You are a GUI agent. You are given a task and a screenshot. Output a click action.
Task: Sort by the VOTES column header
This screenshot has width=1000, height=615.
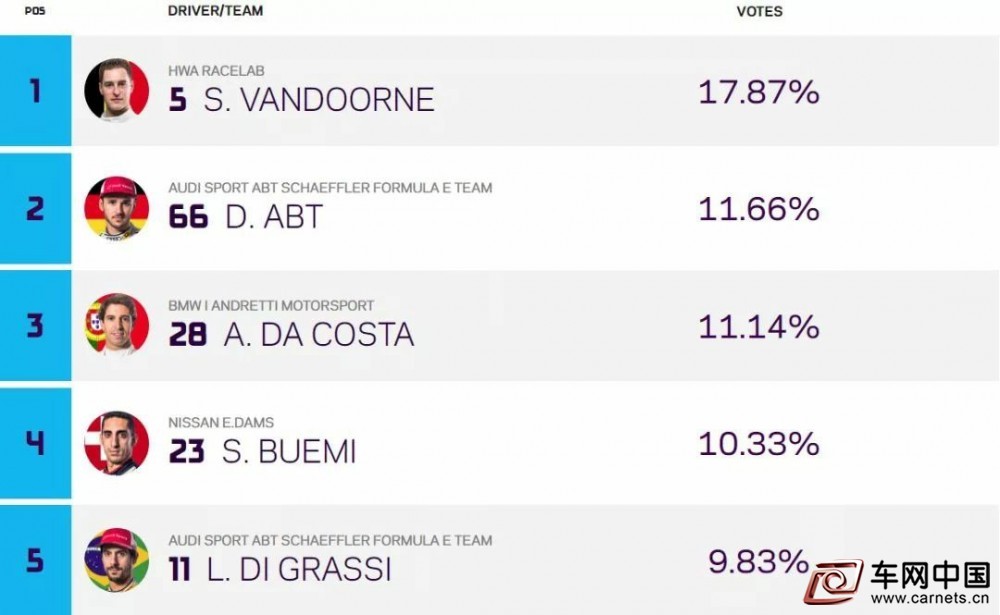pos(759,11)
